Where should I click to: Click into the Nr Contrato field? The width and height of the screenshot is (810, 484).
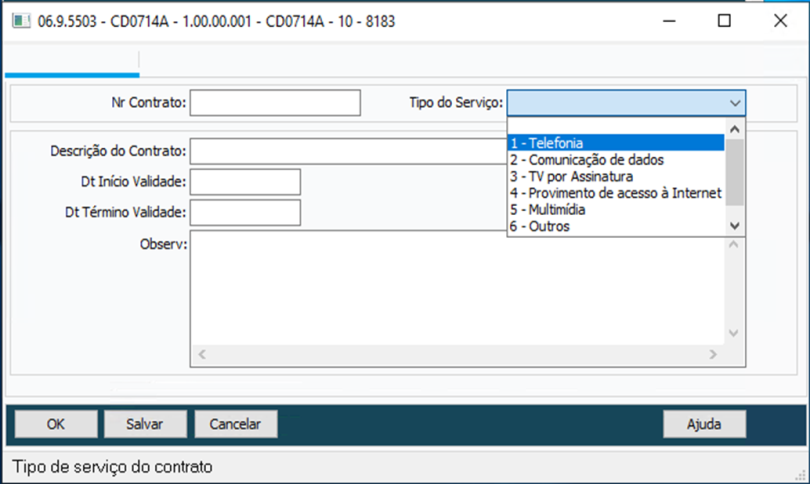point(274,102)
